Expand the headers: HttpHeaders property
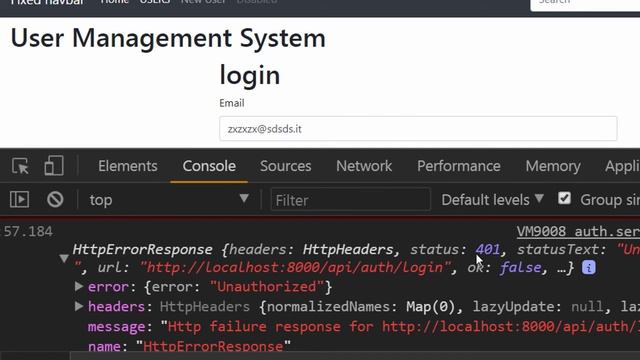 coord(79,306)
